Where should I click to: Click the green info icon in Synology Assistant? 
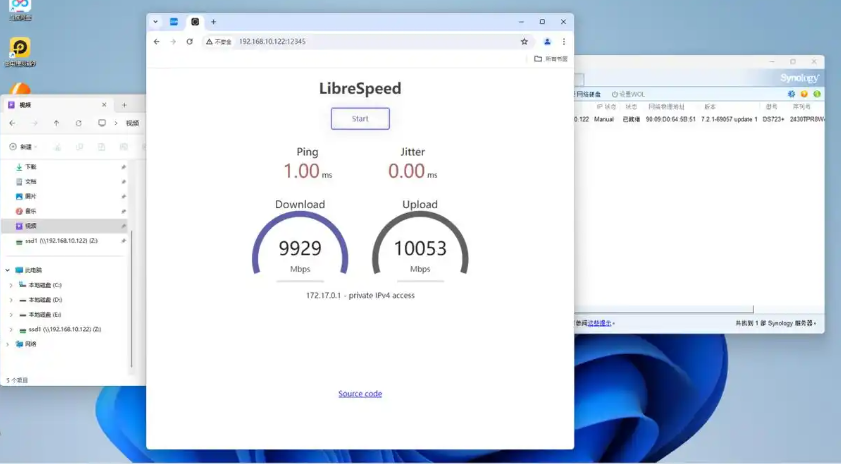[x=817, y=94]
